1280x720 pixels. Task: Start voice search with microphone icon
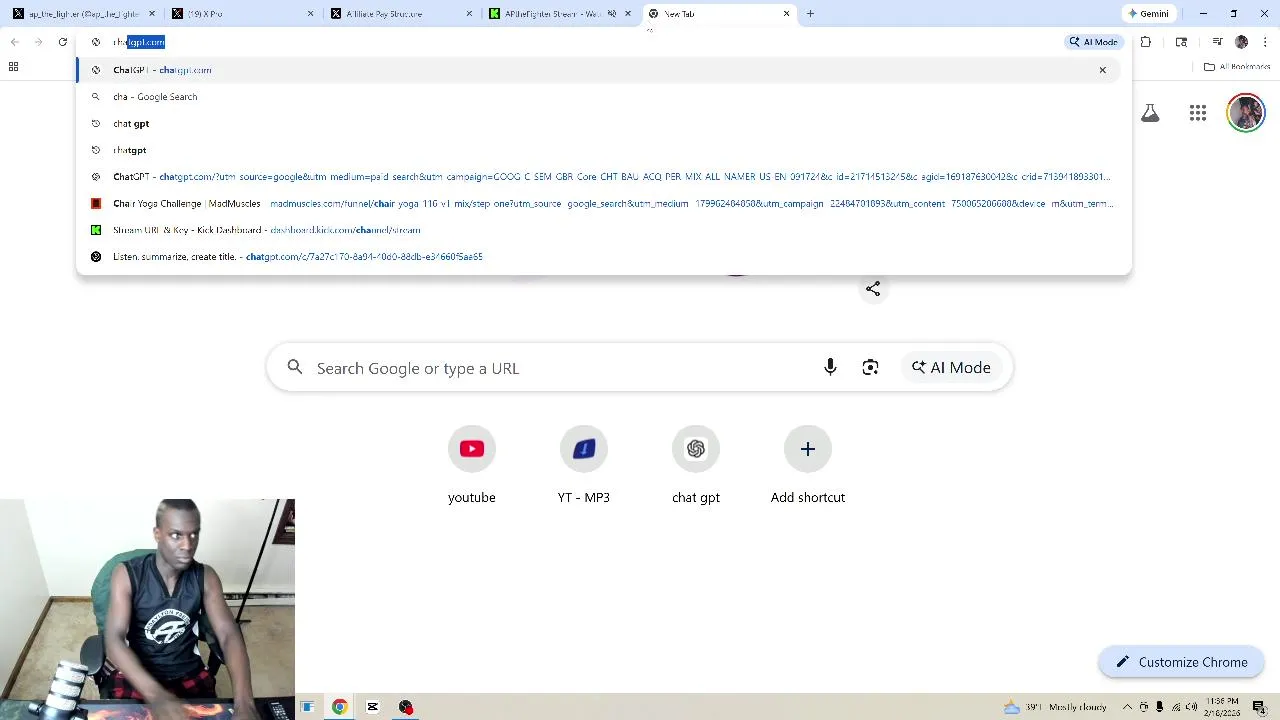830,368
